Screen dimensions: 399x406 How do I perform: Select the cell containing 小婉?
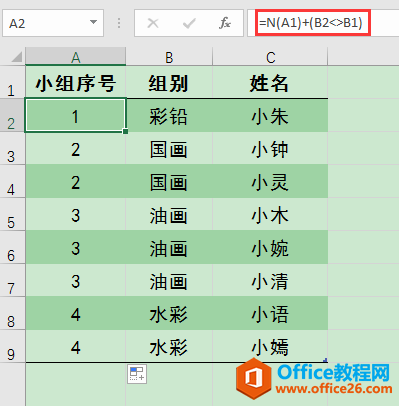click(270, 247)
